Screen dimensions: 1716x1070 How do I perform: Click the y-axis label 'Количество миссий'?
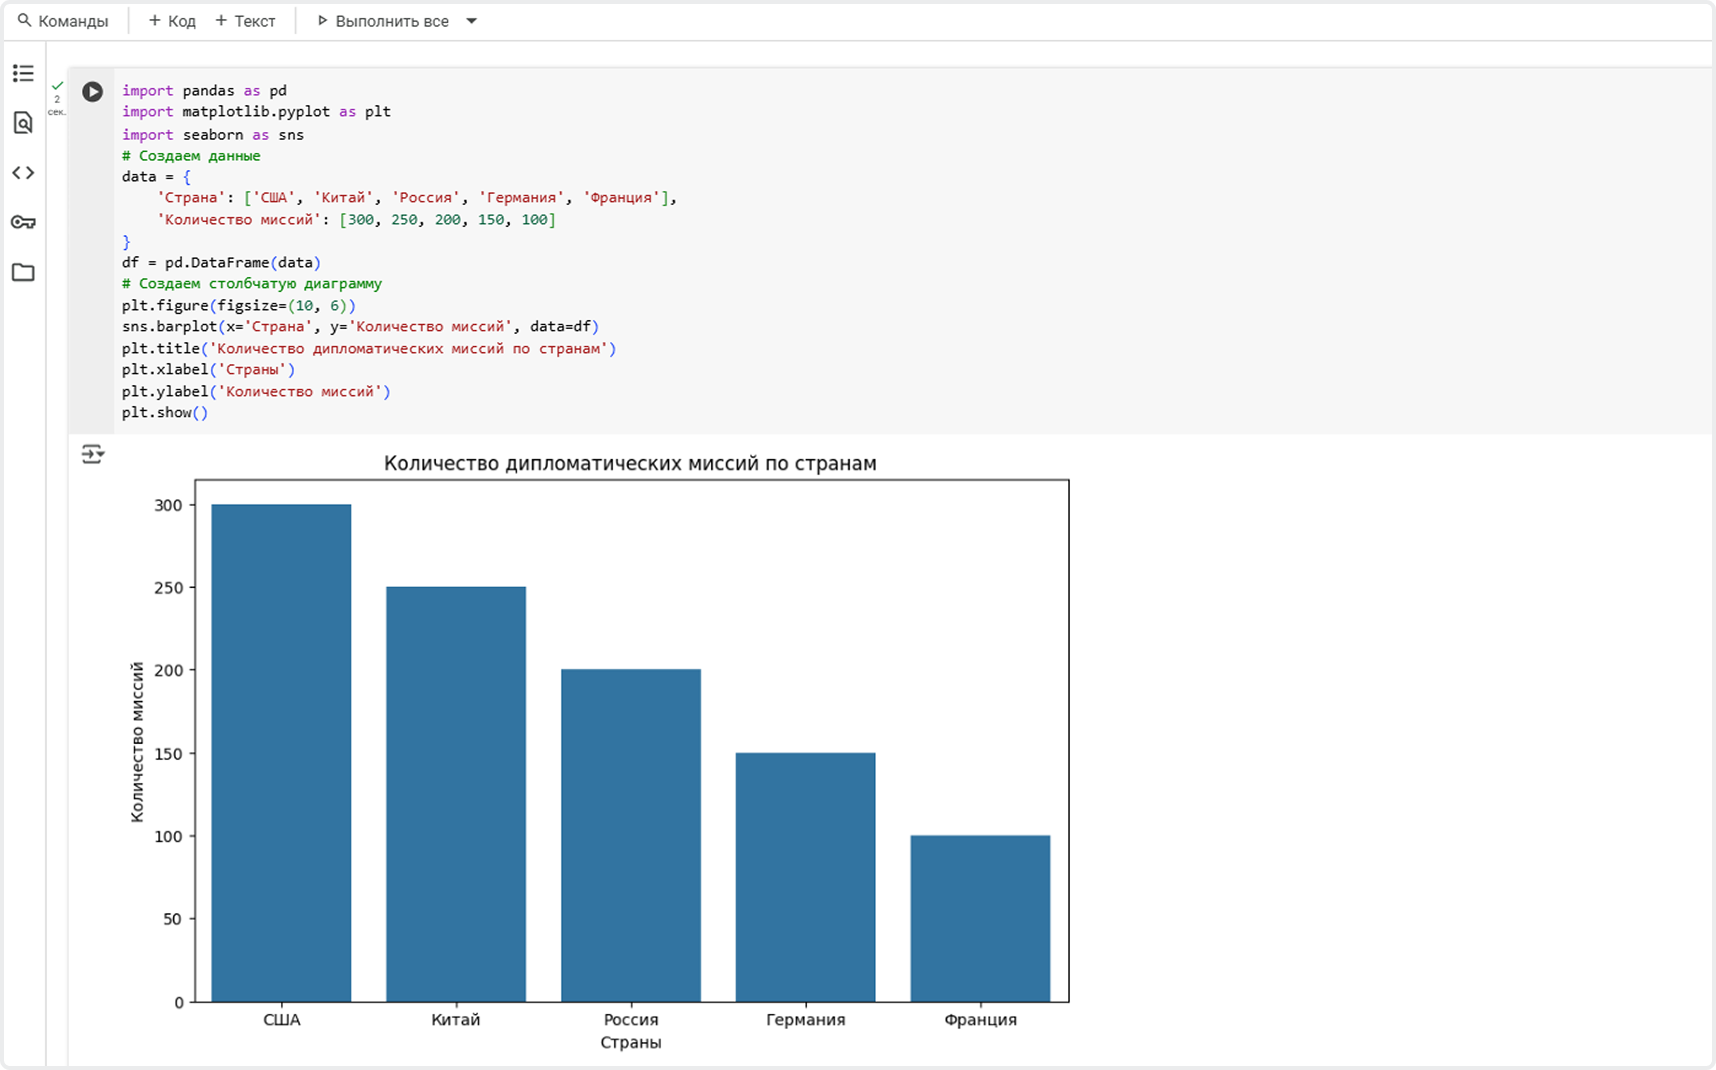point(137,742)
